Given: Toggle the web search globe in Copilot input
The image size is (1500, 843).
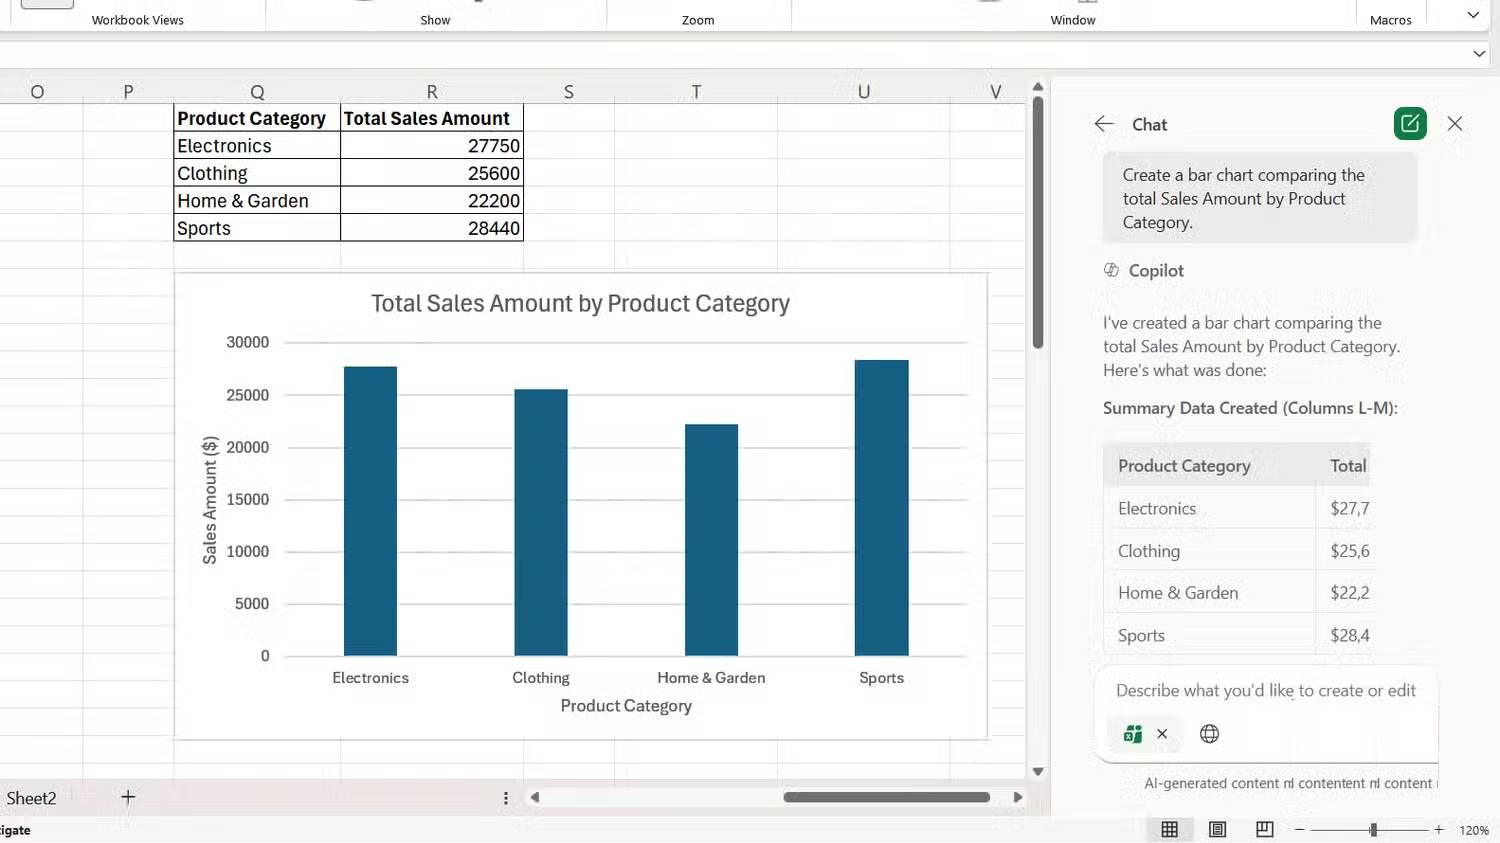Looking at the screenshot, I should coord(1209,733).
